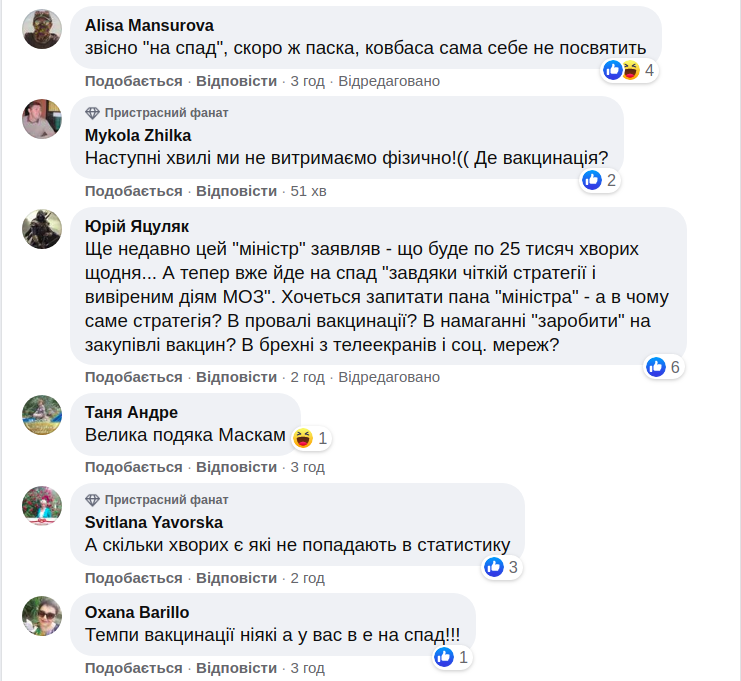This screenshot has height=681, width=741.
Task: Open the Таня Андре profile name link
Action: click(x=131, y=412)
